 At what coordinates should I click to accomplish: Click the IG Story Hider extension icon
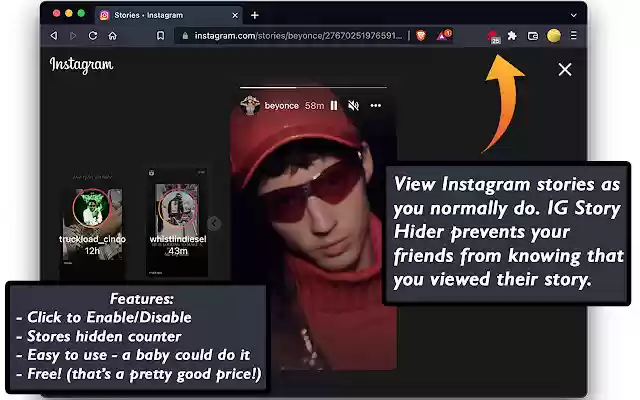coord(493,36)
